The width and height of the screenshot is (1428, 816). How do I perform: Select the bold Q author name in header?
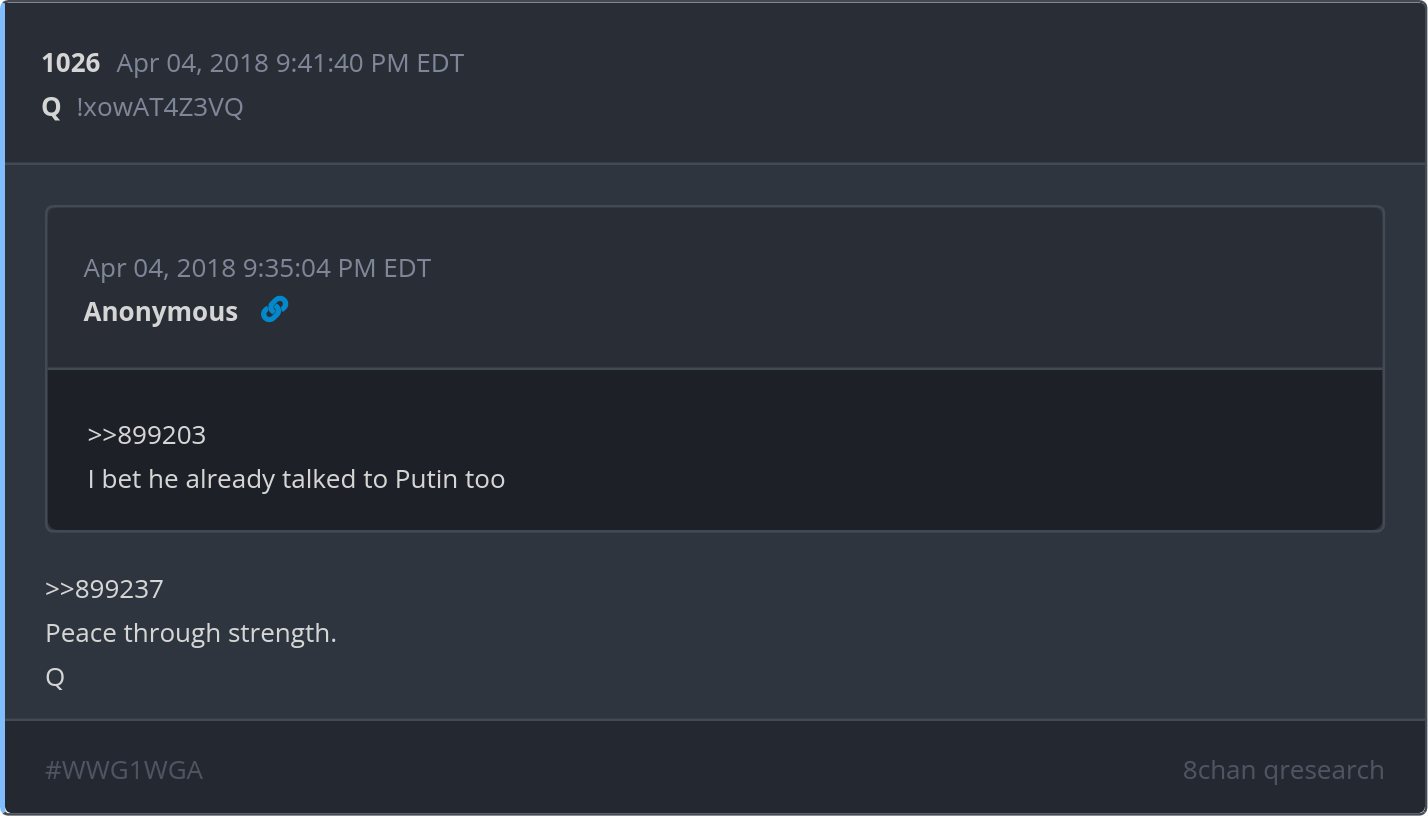click(x=51, y=108)
